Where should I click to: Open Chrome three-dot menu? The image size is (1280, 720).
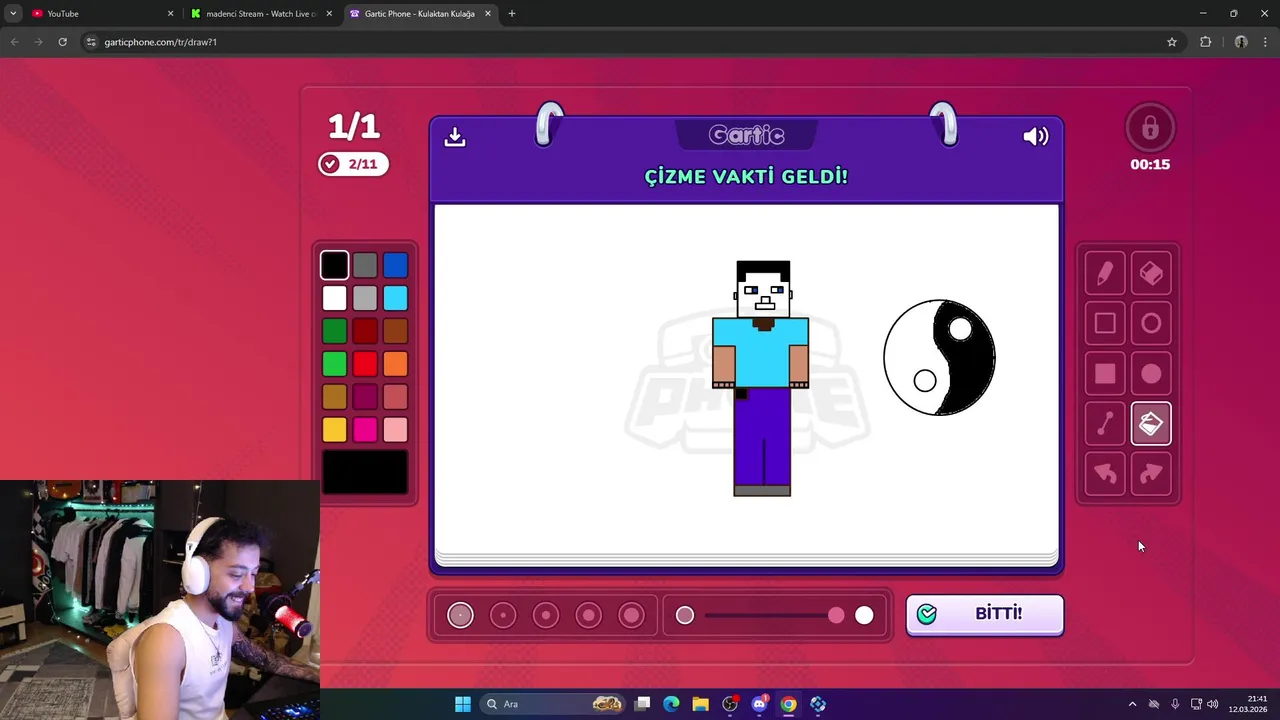[x=1265, y=42]
